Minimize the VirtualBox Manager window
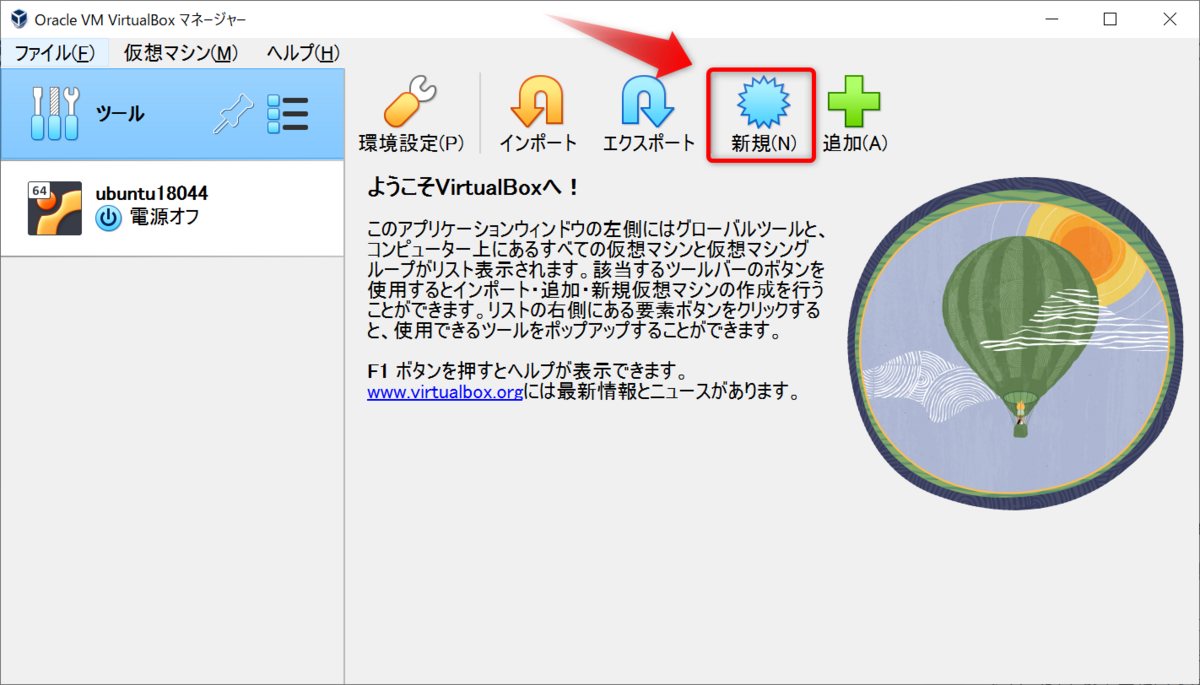Viewport: 1200px width, 685px height. point(1052,20)
